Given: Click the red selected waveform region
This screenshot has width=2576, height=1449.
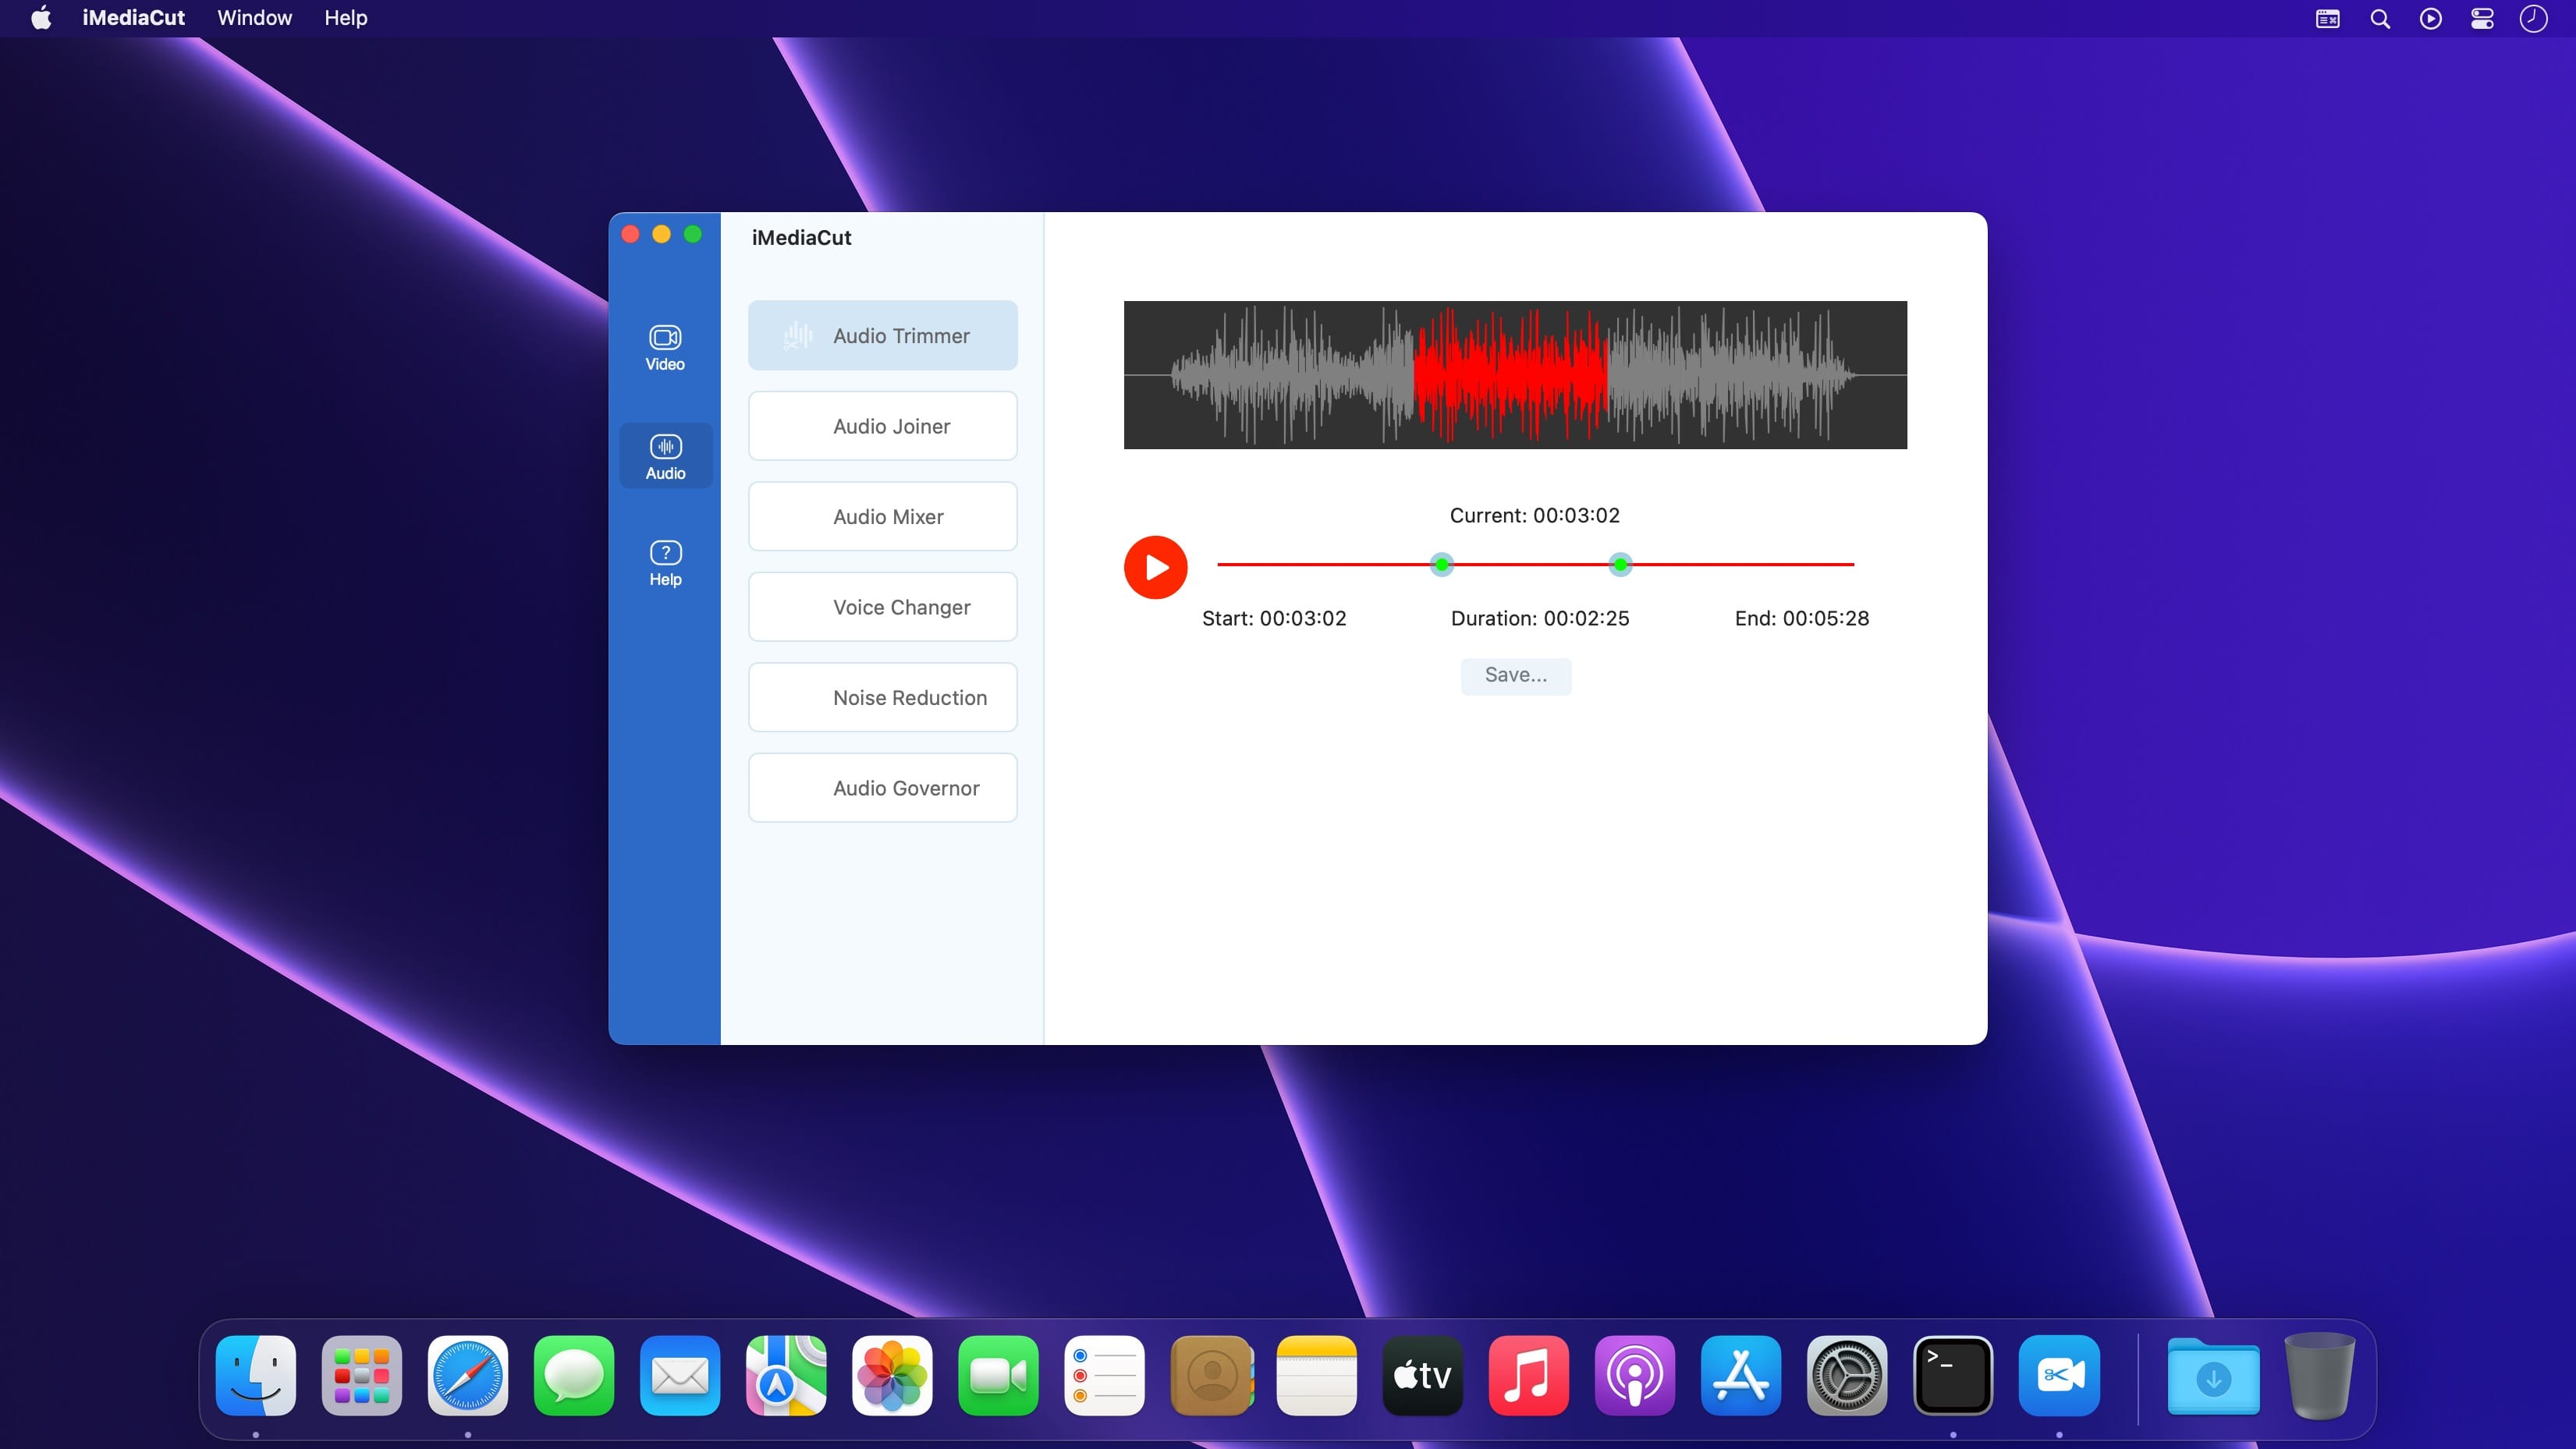Looking at the screenshot, I should click(1510, 375).
